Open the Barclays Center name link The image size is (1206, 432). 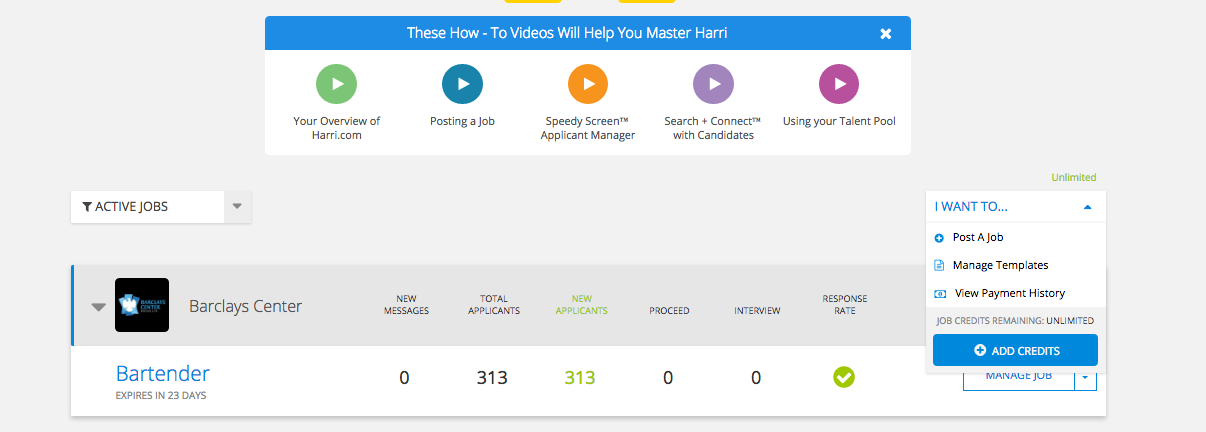pos(245,306)
